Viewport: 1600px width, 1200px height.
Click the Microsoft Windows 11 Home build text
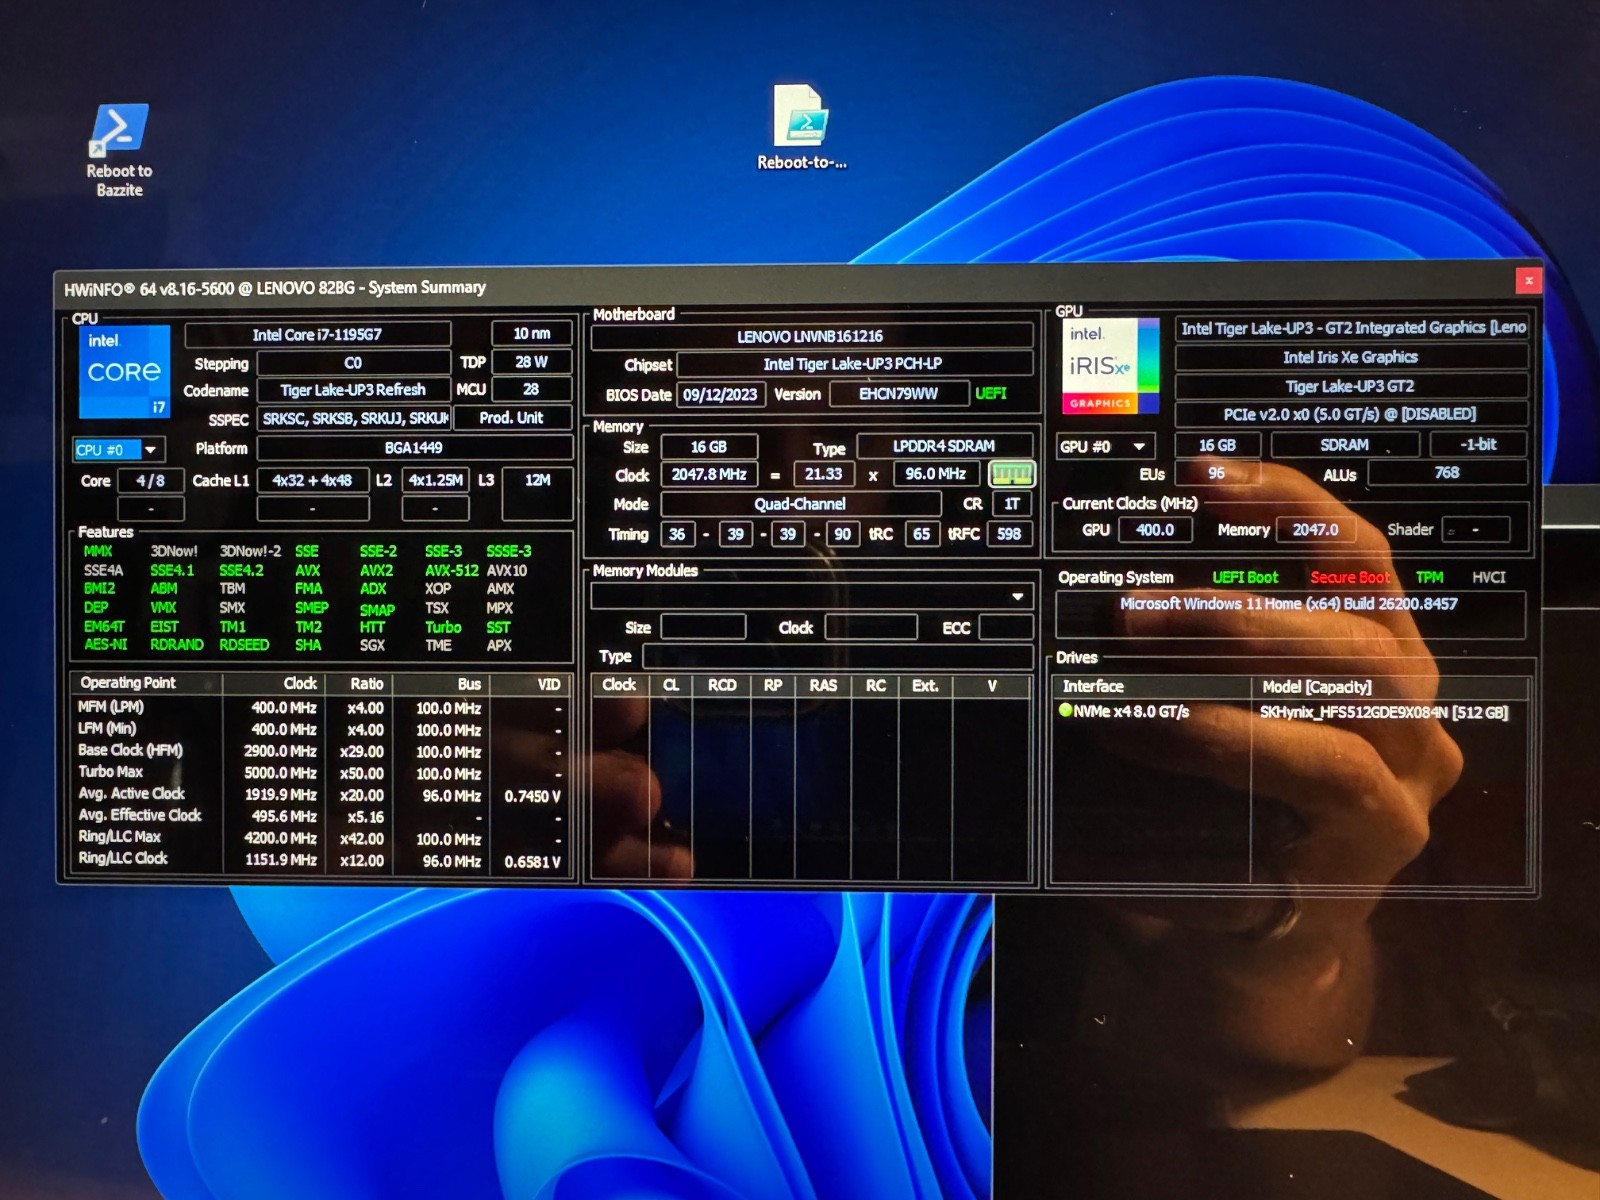(x=1288, y=604)
